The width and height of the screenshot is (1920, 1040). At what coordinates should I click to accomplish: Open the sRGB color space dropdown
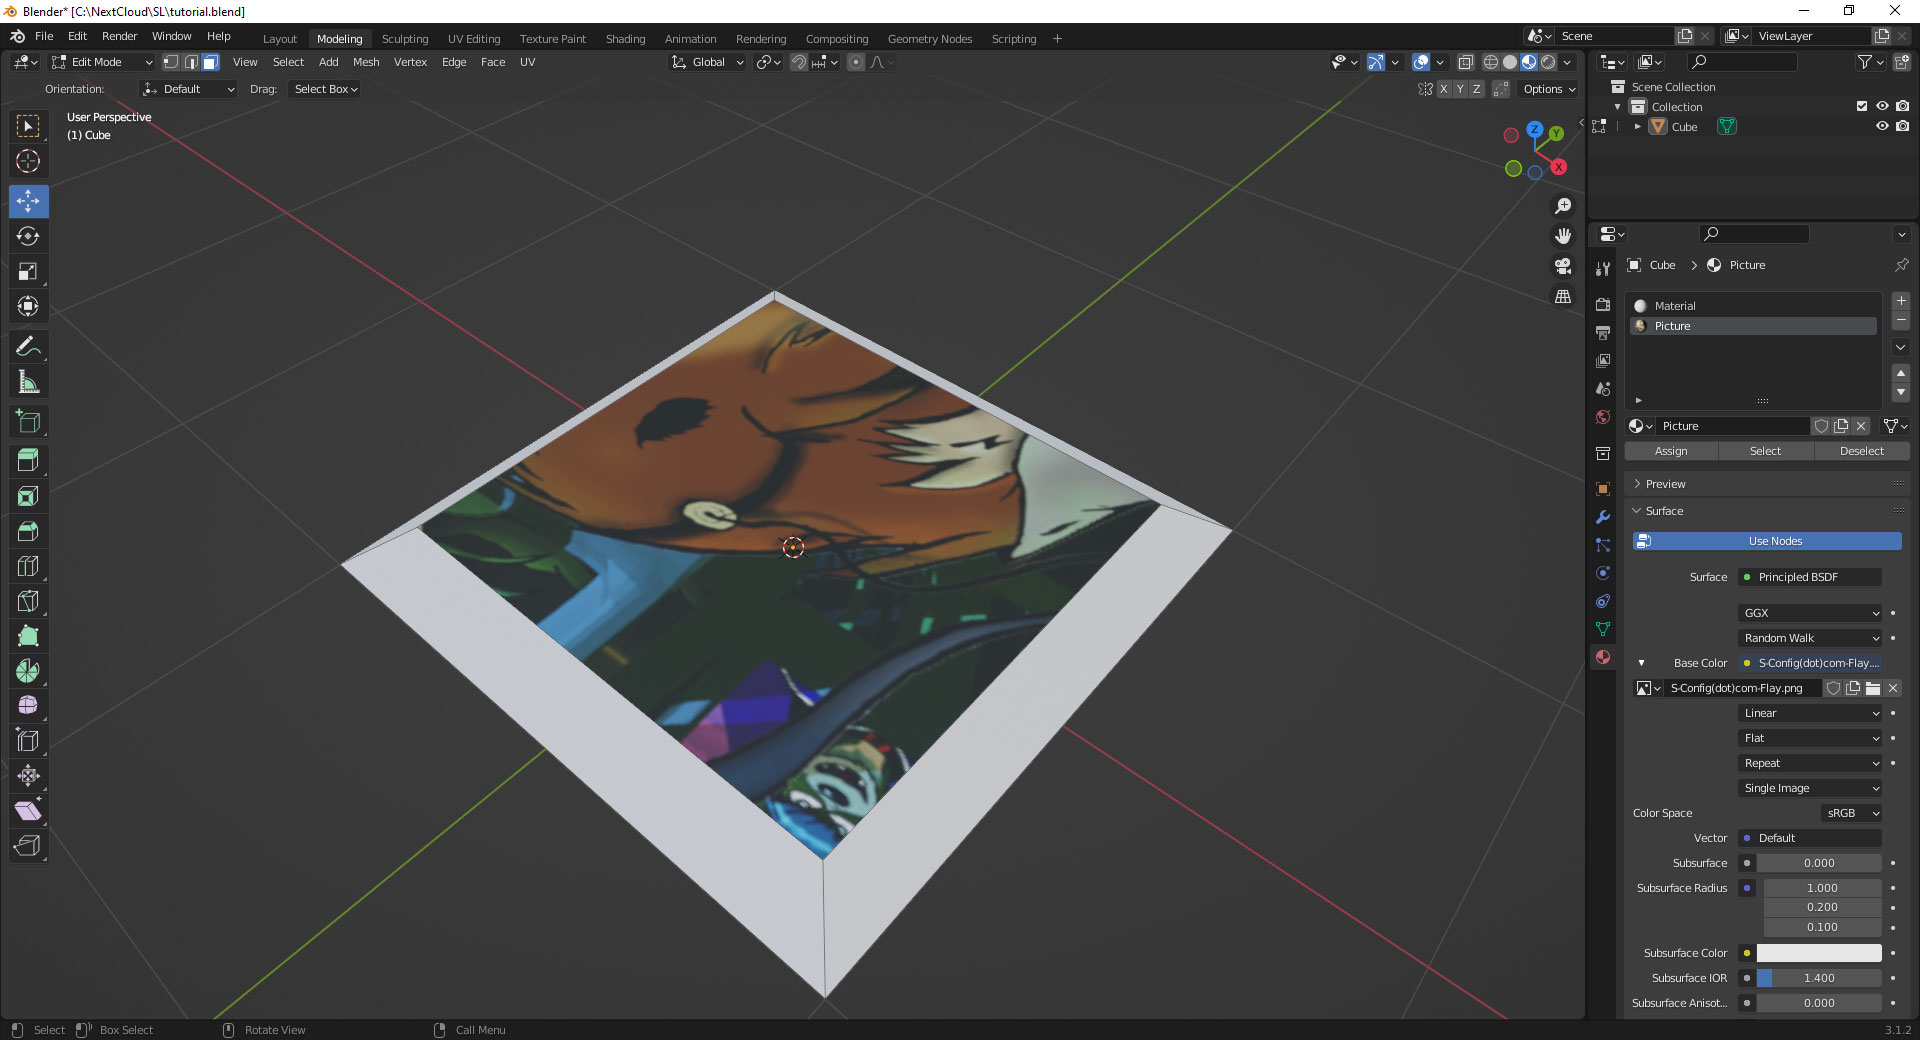tap(1852, 813)
